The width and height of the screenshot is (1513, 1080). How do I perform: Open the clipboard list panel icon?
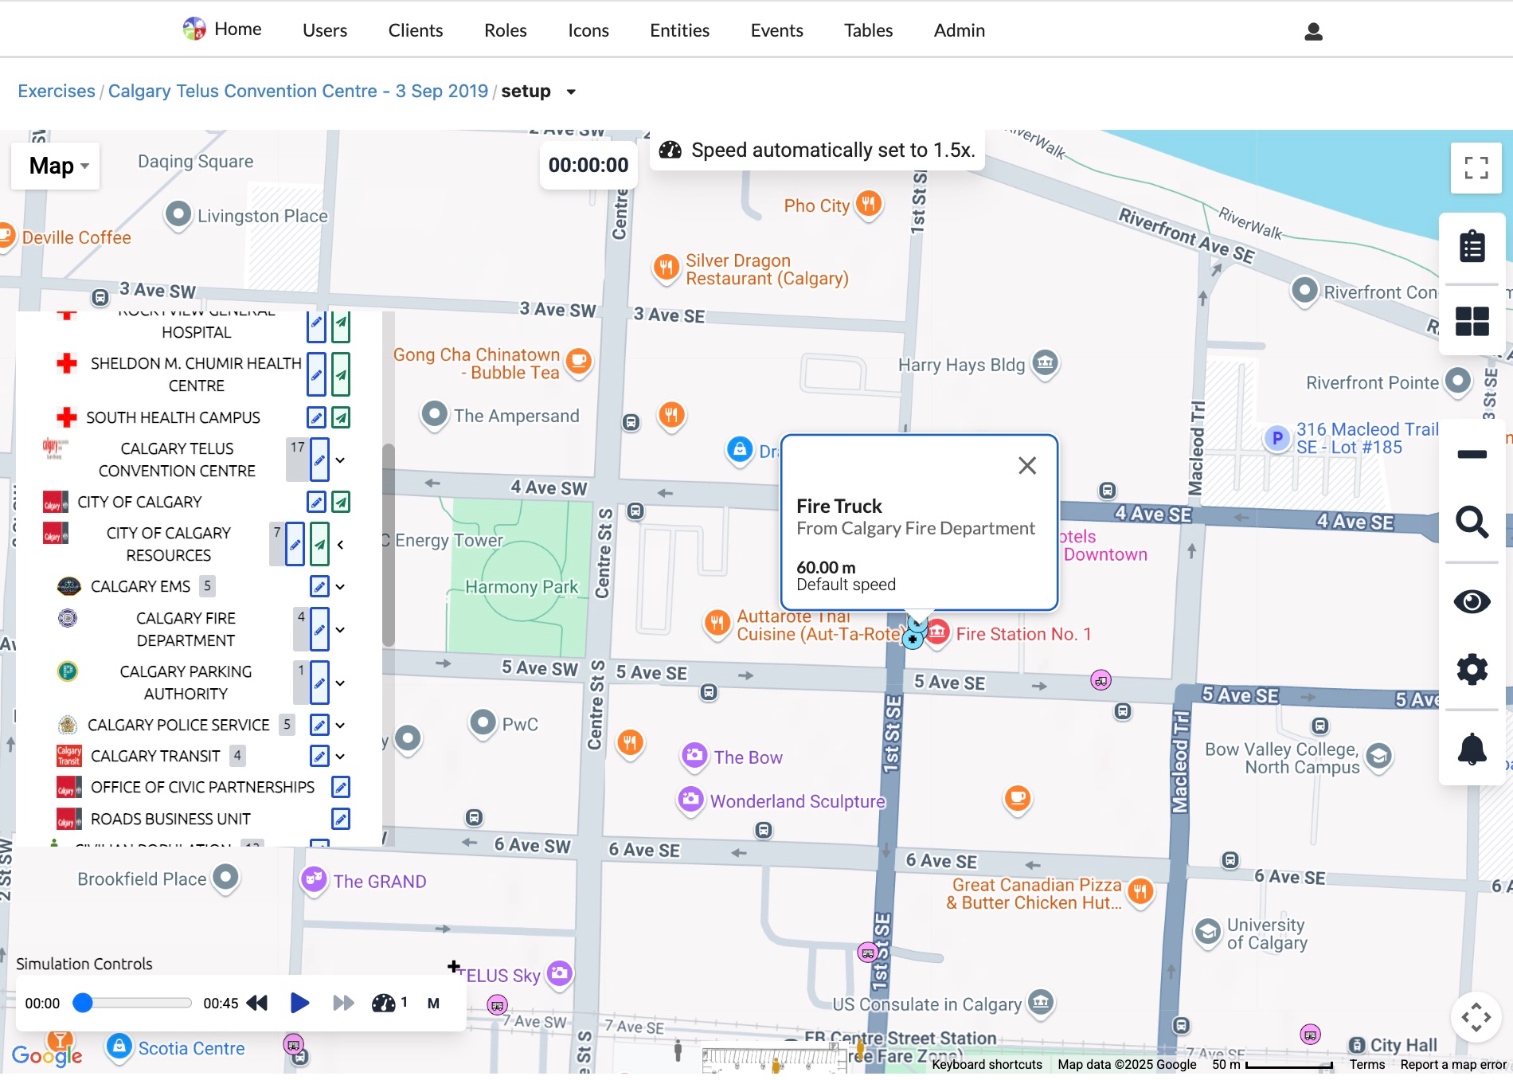1472,246
